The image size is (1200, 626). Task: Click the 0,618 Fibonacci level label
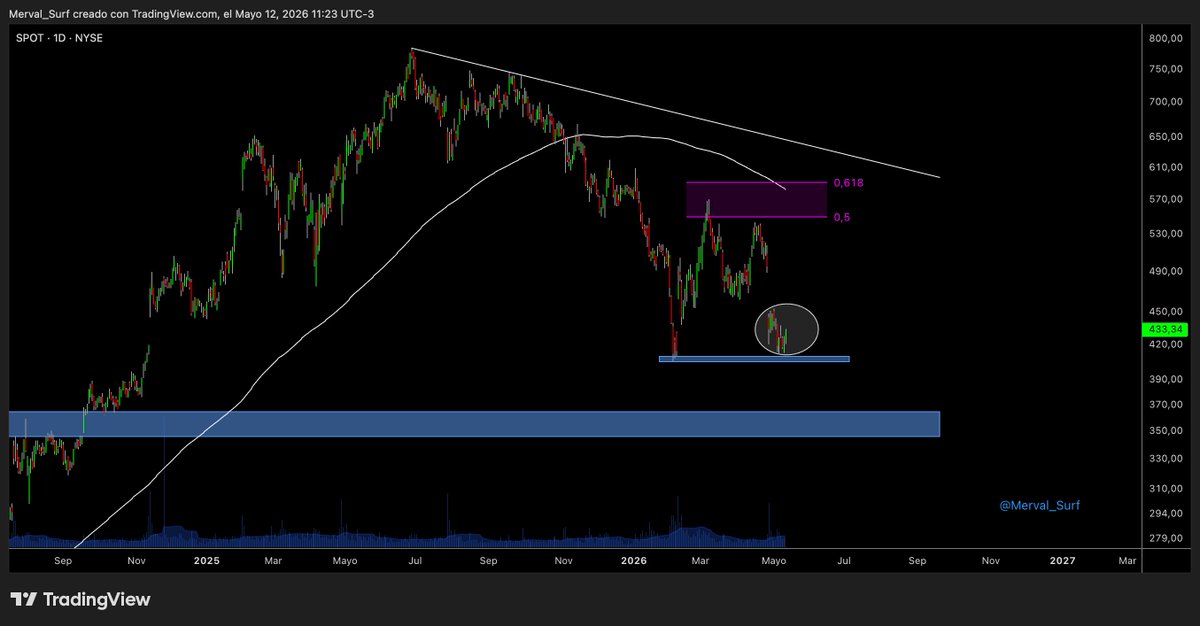[x=848, y=183]
